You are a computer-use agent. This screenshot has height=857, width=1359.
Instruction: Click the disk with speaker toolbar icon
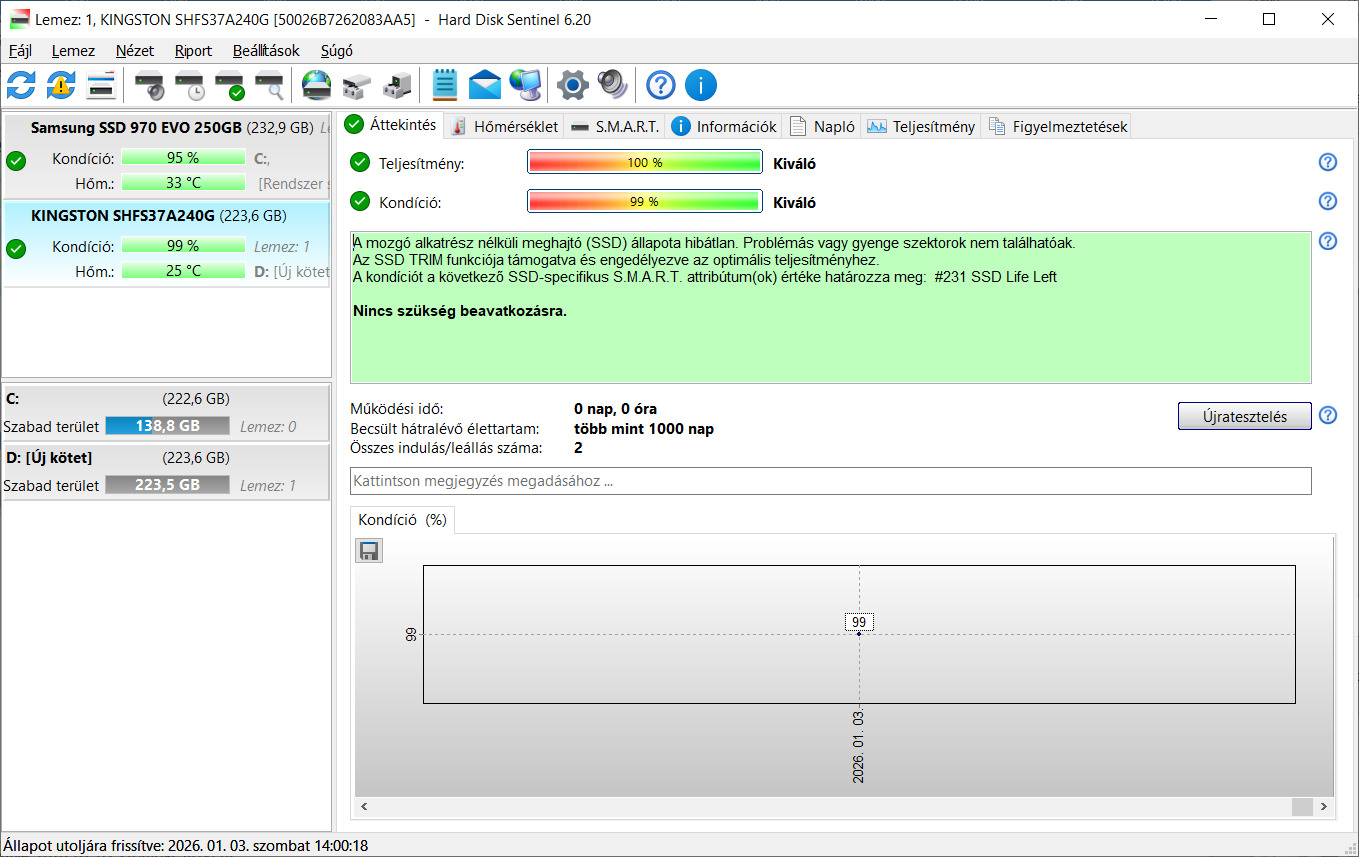tap(150, 86)
